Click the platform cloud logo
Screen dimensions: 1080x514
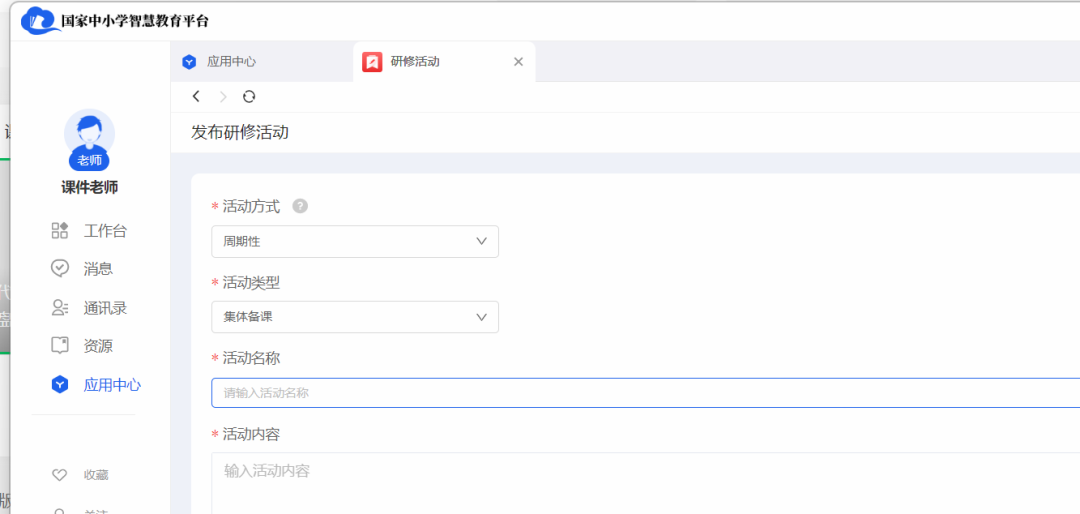coord(38,20)
